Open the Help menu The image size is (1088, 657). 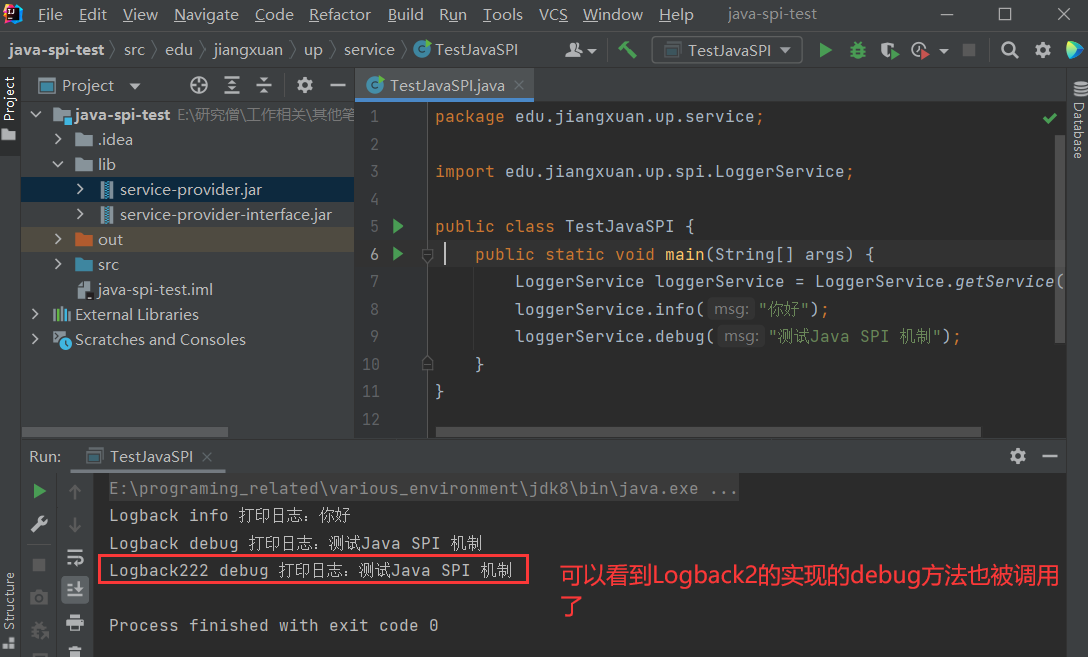click(676, 14)
